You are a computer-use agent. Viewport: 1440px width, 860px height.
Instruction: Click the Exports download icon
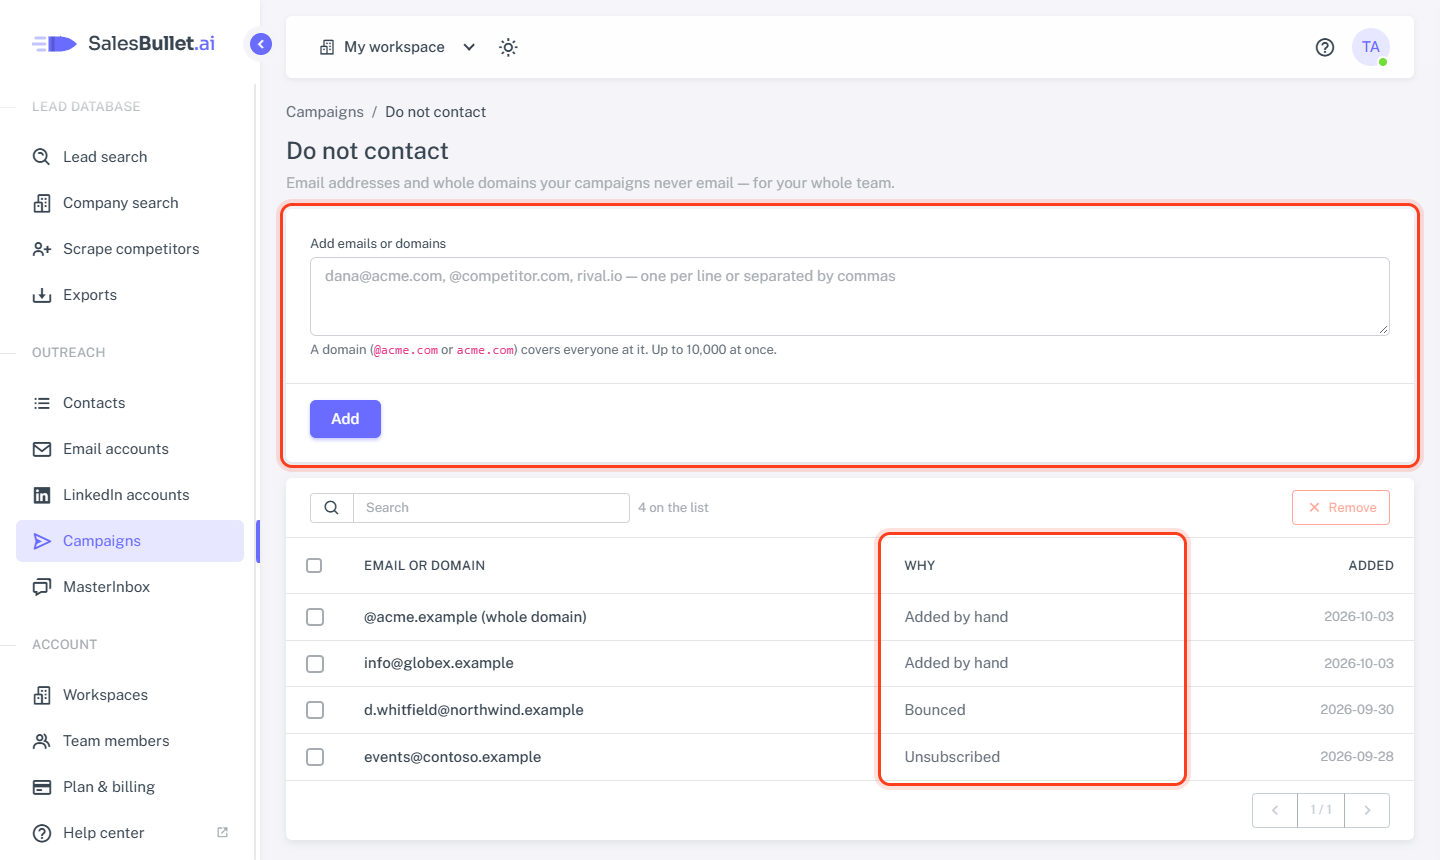(x=42, y=295)
